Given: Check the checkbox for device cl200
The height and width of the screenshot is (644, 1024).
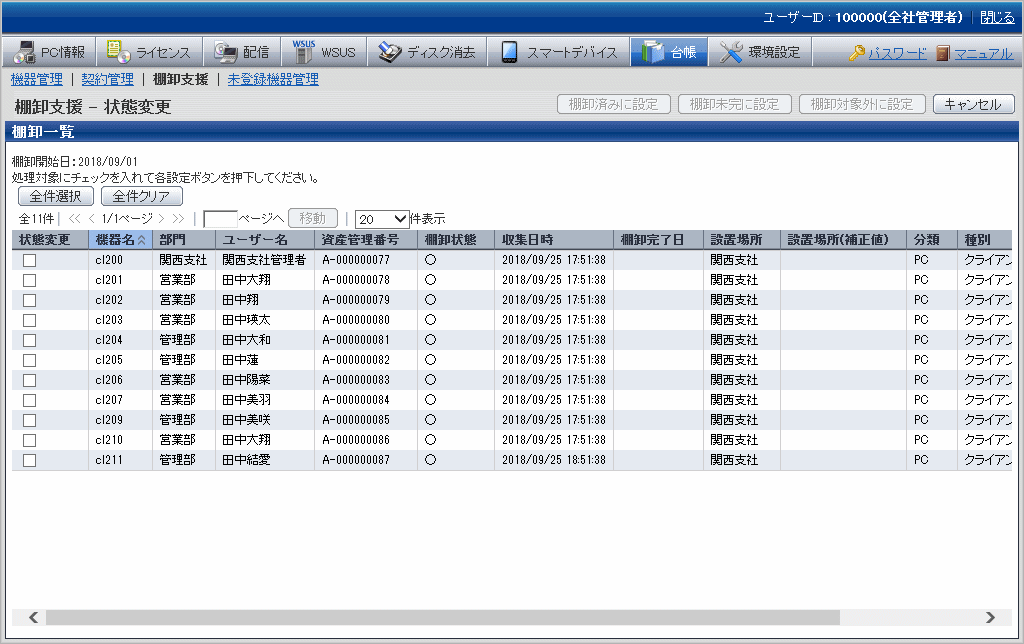Looking at the screenshot, I should [x=30, y=260].
